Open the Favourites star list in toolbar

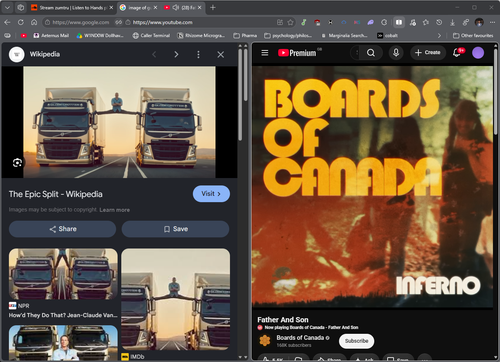(426, 22)
